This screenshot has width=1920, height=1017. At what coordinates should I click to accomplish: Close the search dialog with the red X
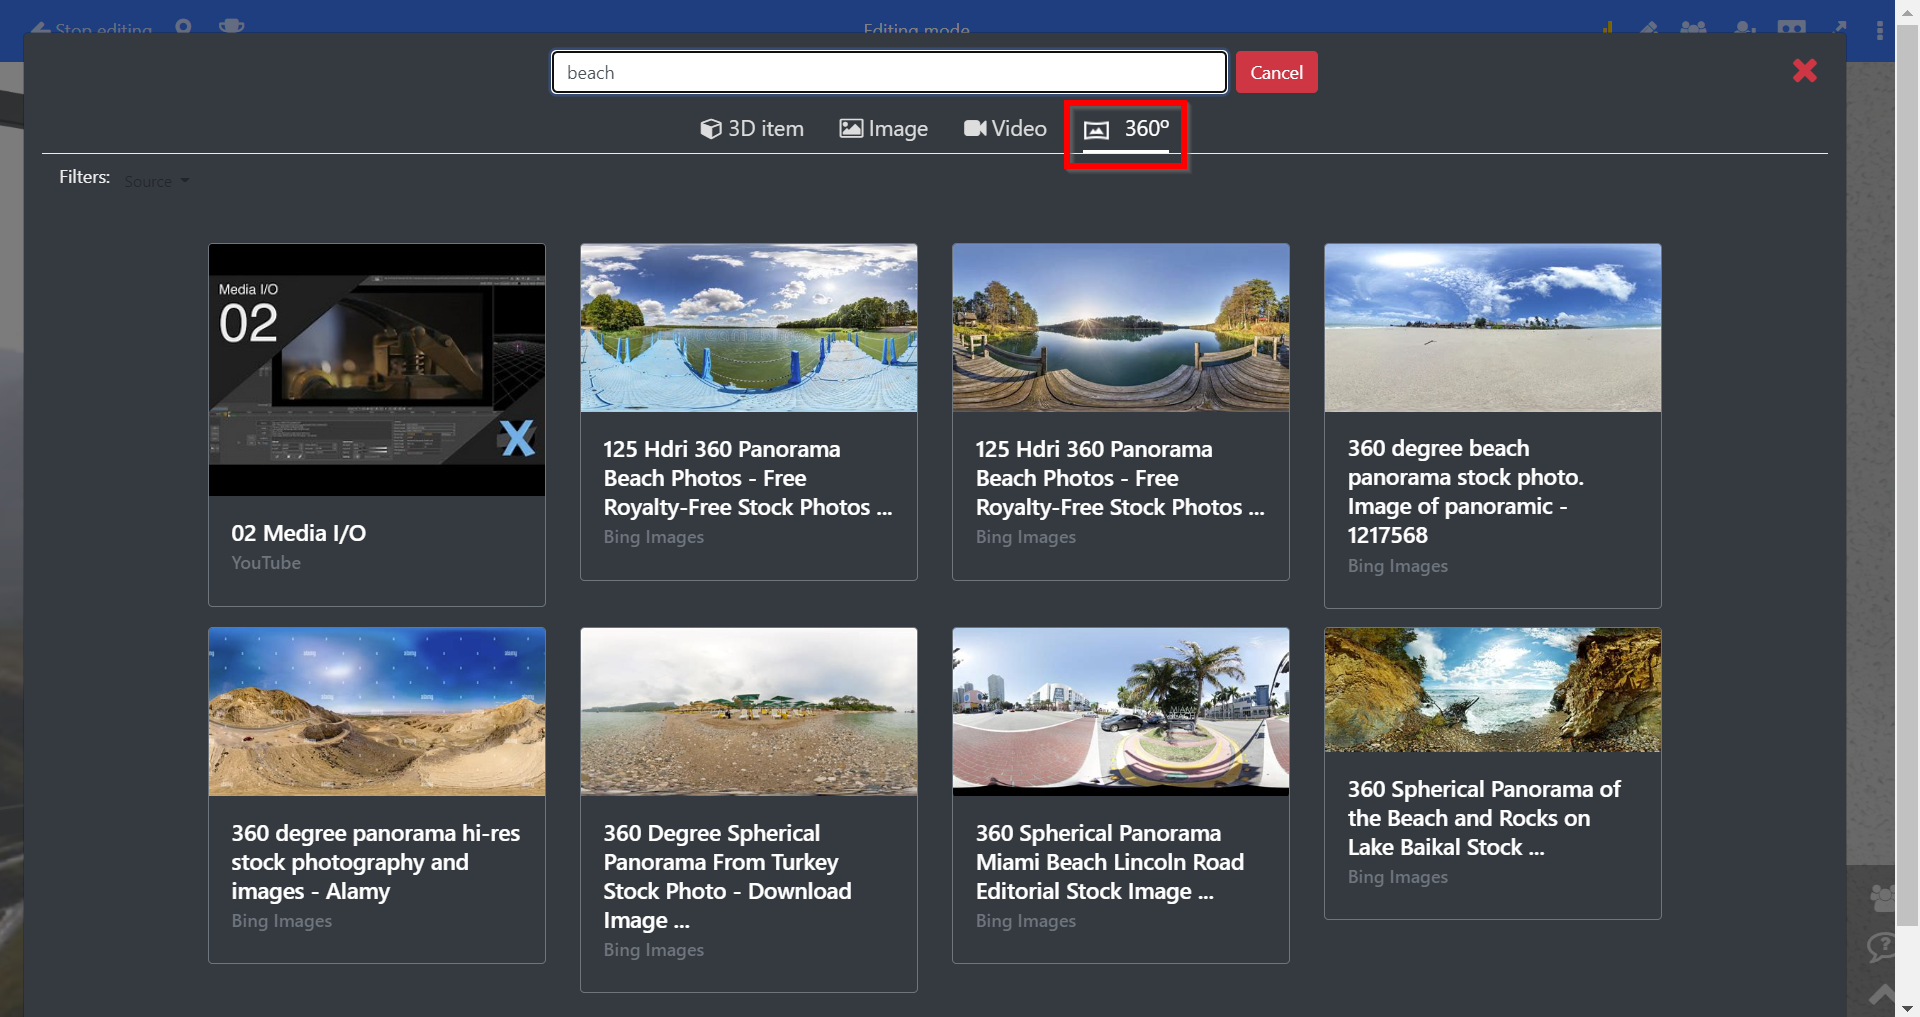click(1804, 70)
